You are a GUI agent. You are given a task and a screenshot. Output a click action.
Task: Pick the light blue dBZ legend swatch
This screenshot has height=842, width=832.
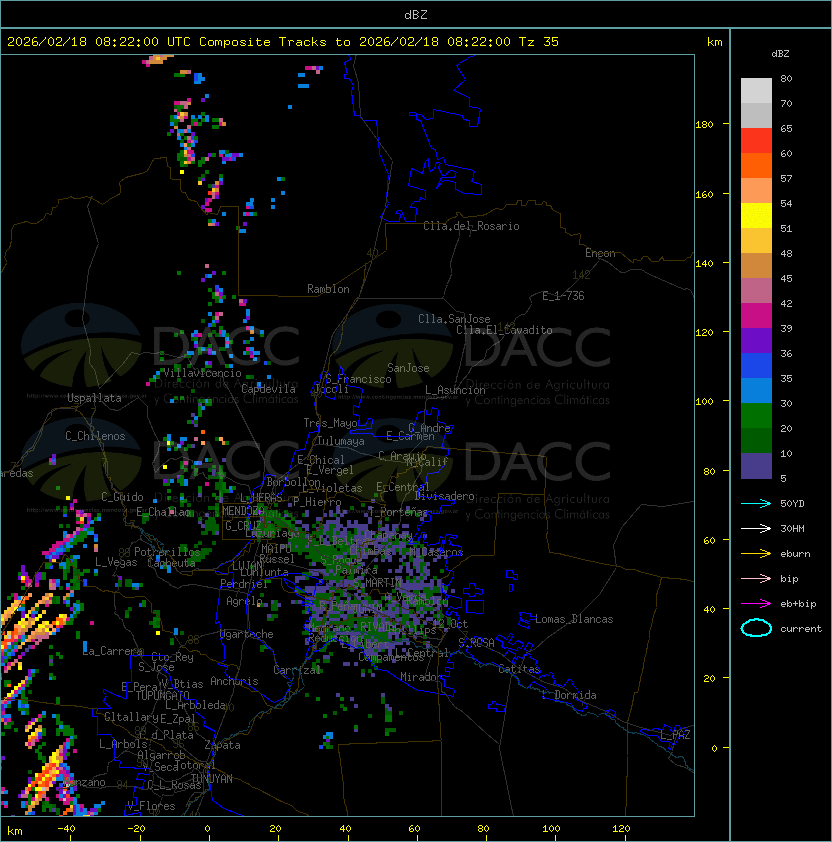coord(756,391)
